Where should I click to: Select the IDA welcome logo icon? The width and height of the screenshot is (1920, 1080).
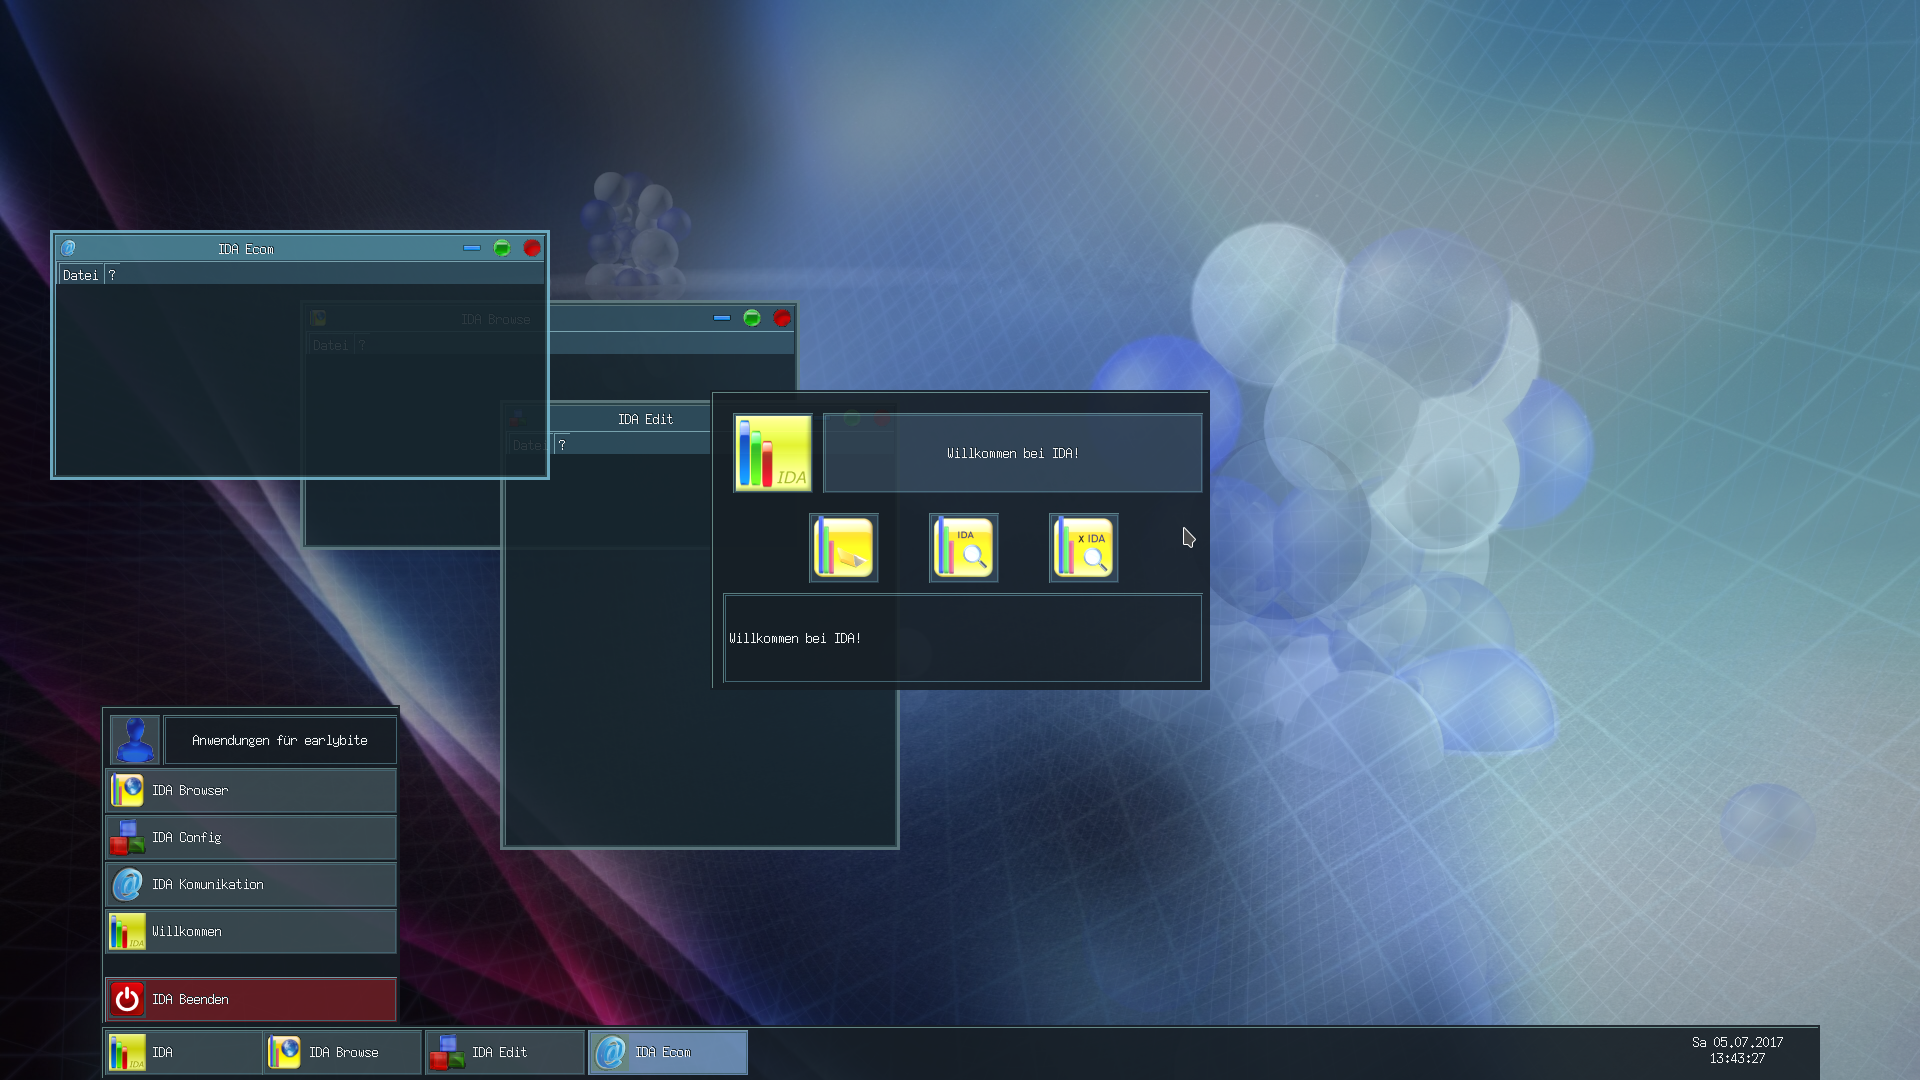tap(772, 452)
